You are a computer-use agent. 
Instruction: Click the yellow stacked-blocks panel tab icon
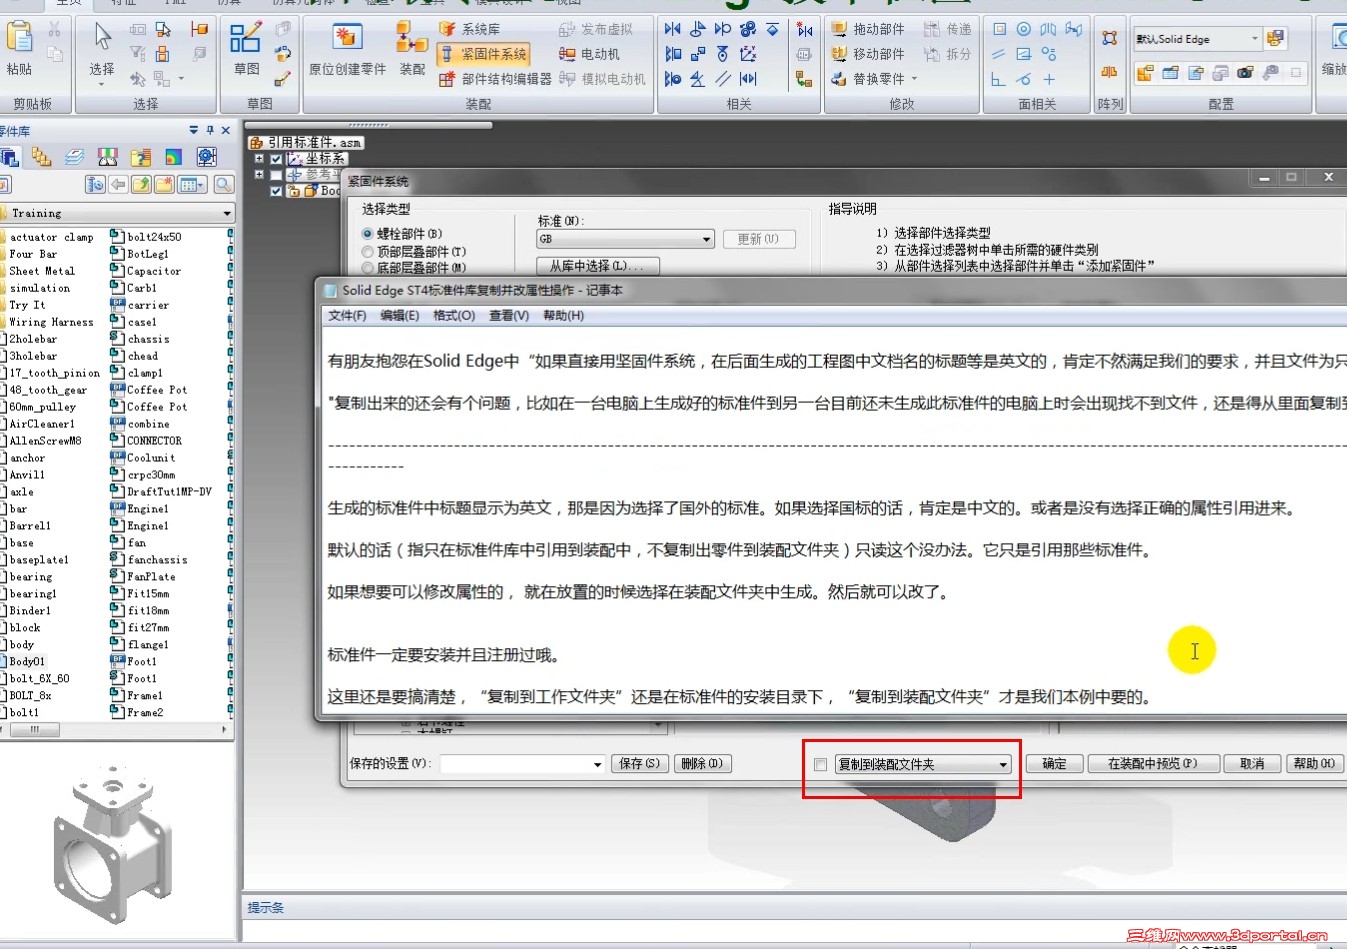click(x=41, y=157)
